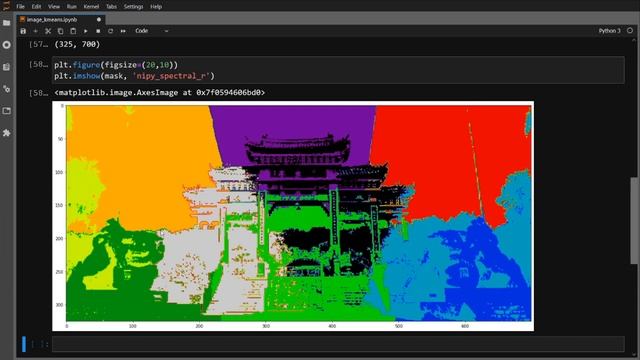The height and width of the screenshot is (360, 640).
Task: Click the segmented mask plot image
Action: point(293,216)
